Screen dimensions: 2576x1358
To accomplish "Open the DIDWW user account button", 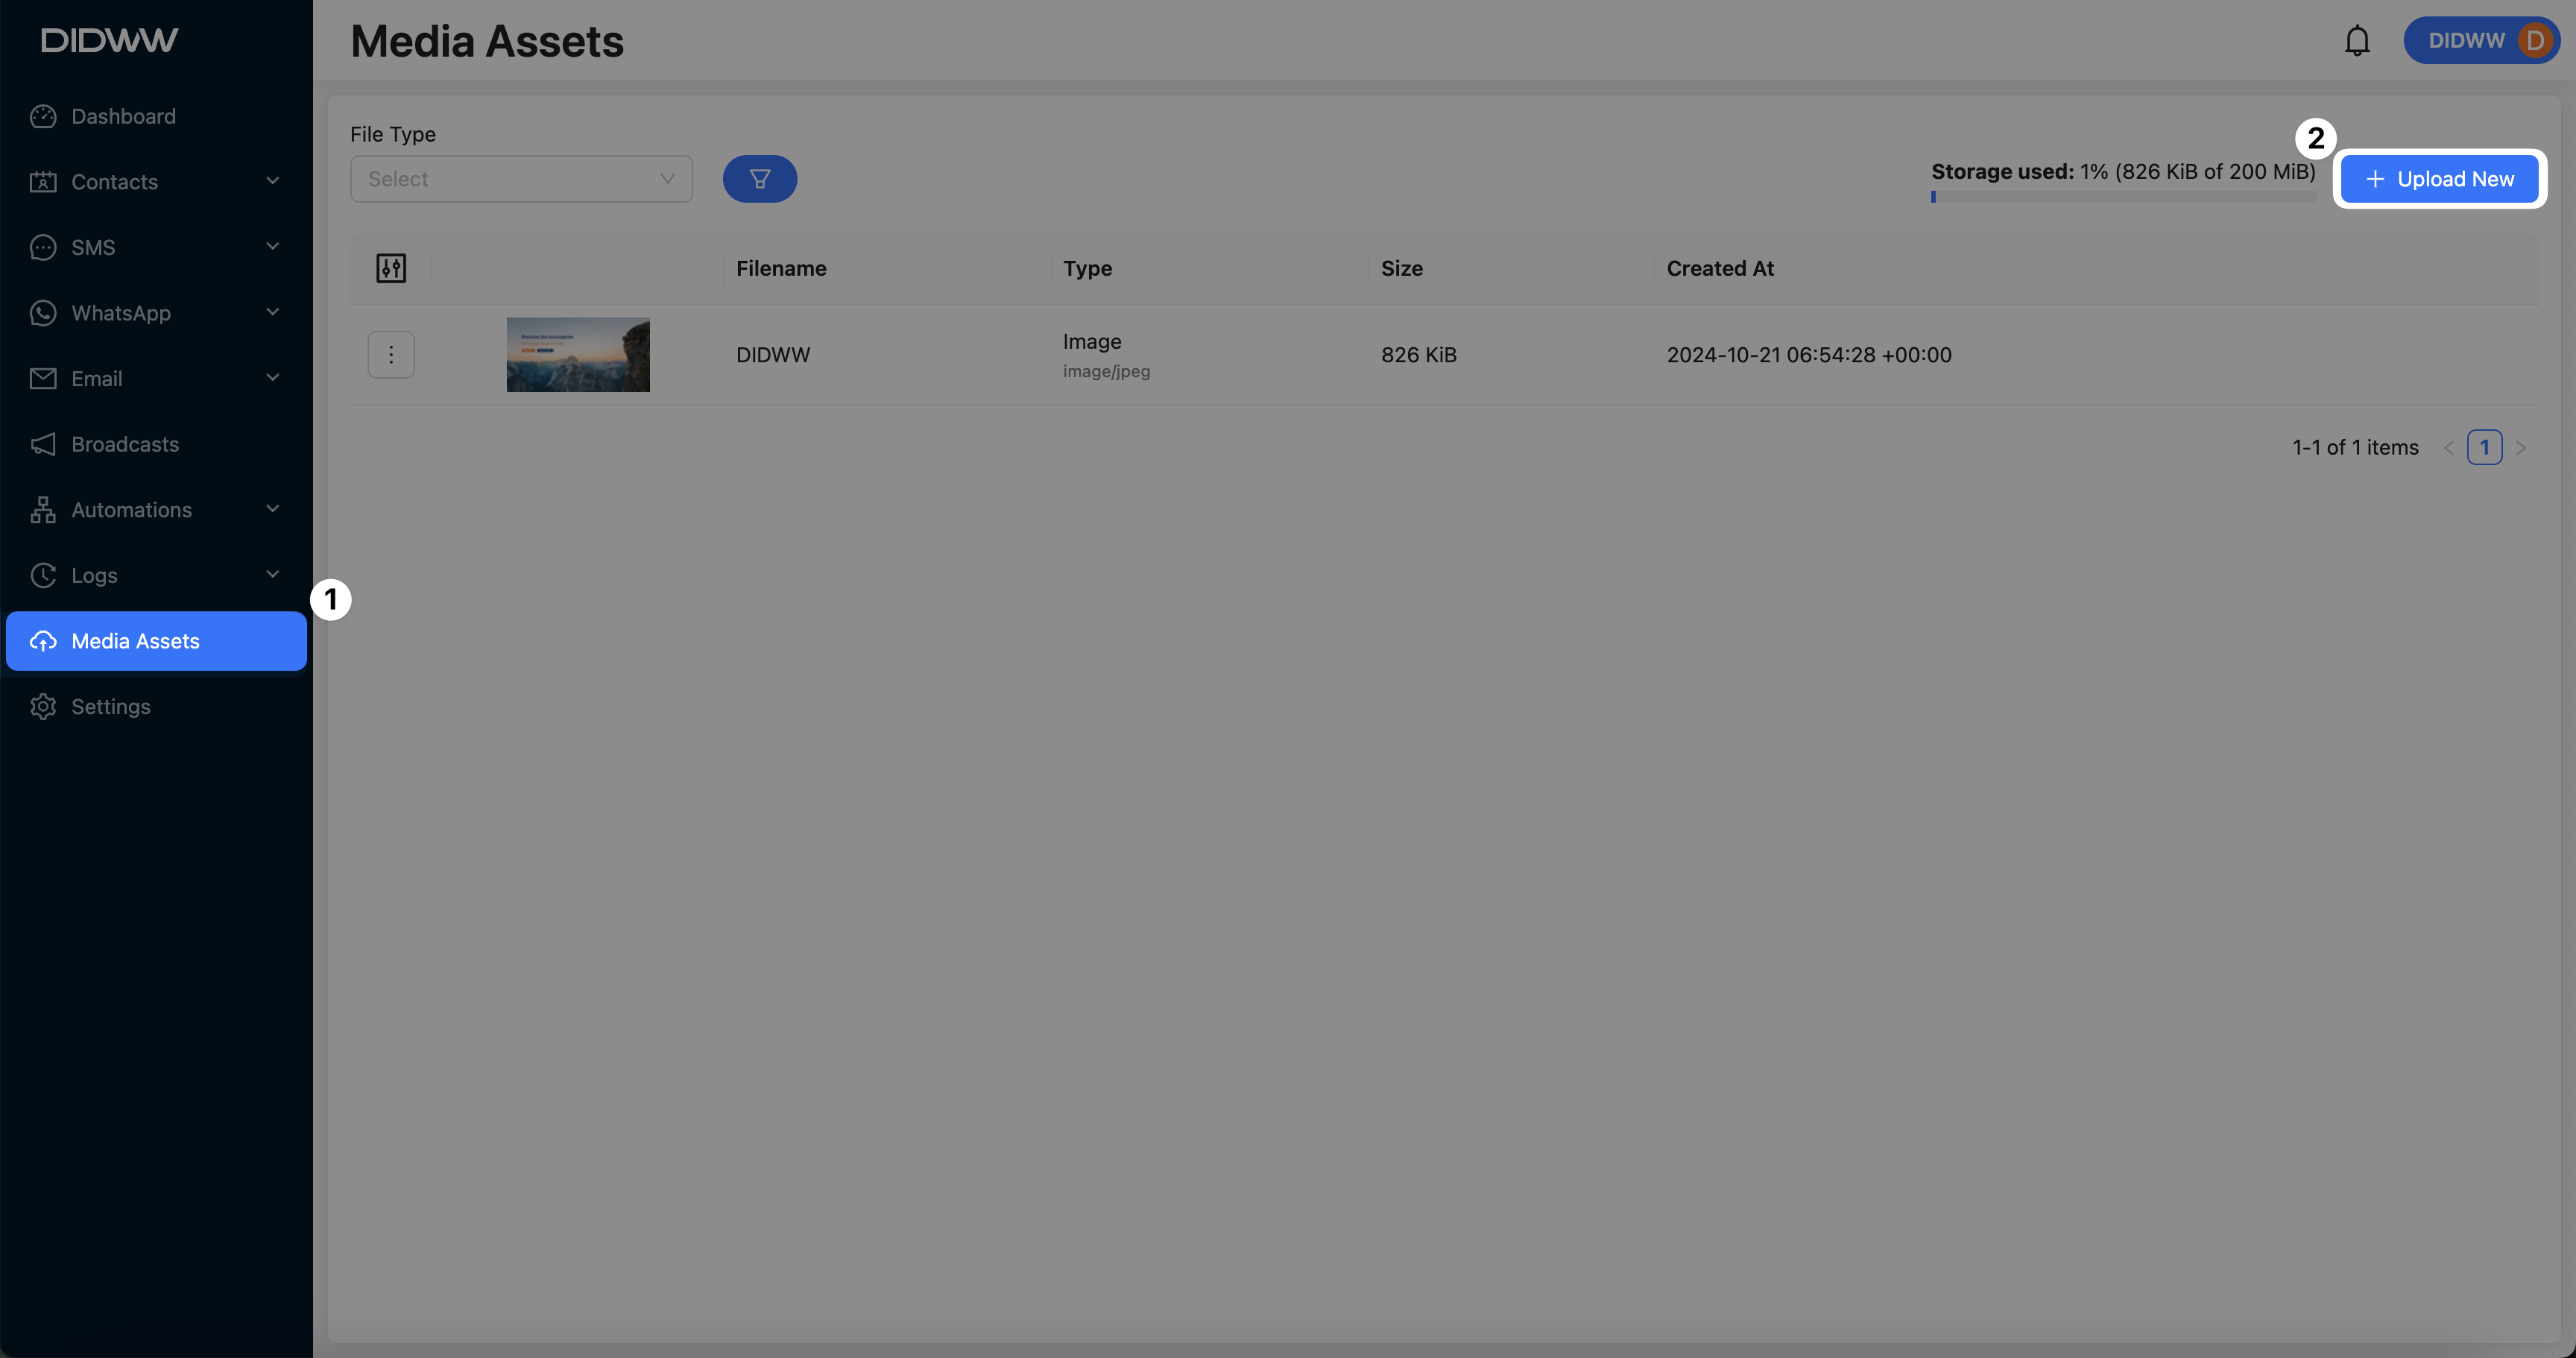I will click(2481, 41).
